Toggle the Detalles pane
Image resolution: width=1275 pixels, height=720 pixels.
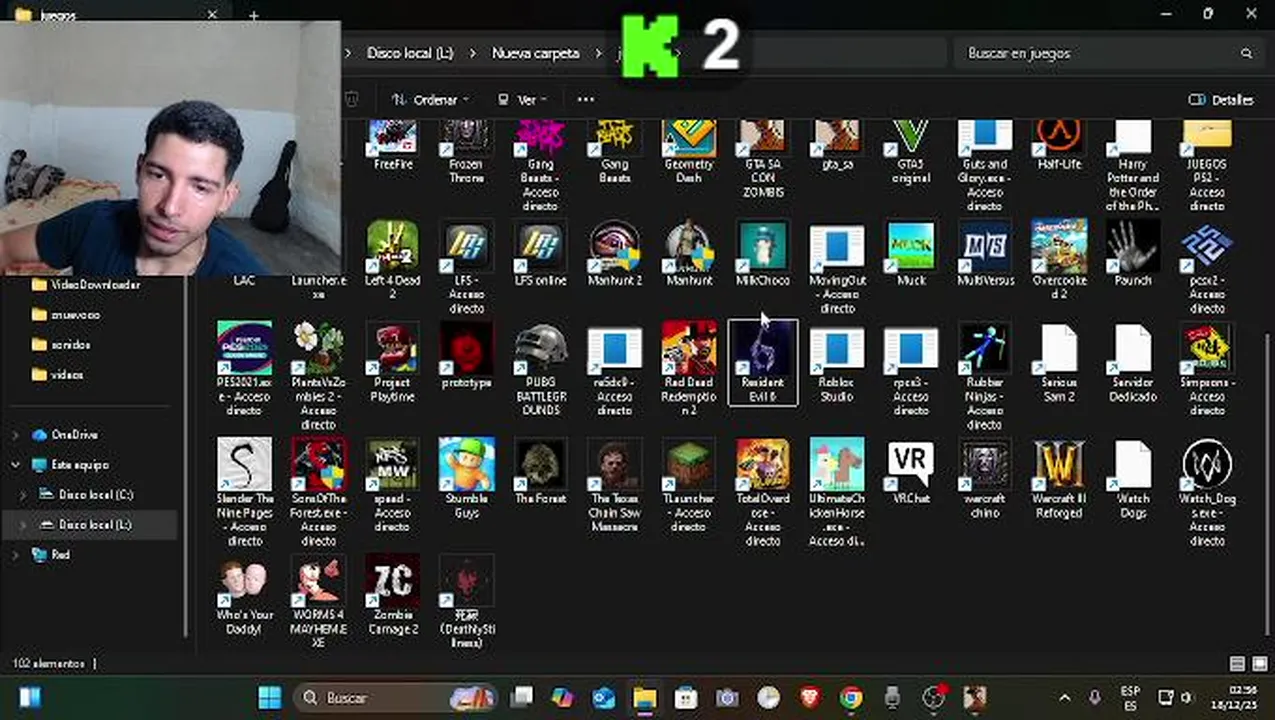(x=1220, y=99)
